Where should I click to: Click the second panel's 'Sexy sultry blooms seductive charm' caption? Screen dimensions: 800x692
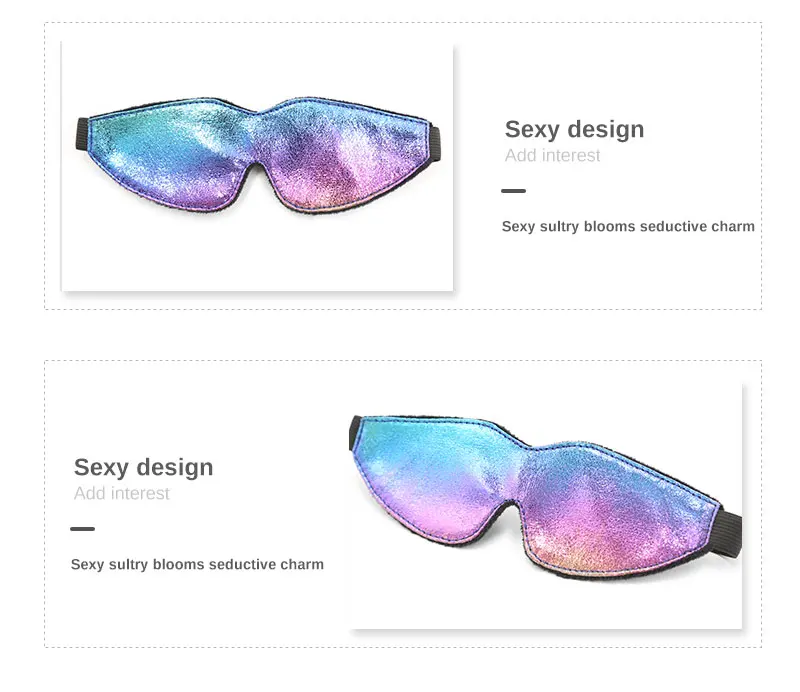point(197,564)
